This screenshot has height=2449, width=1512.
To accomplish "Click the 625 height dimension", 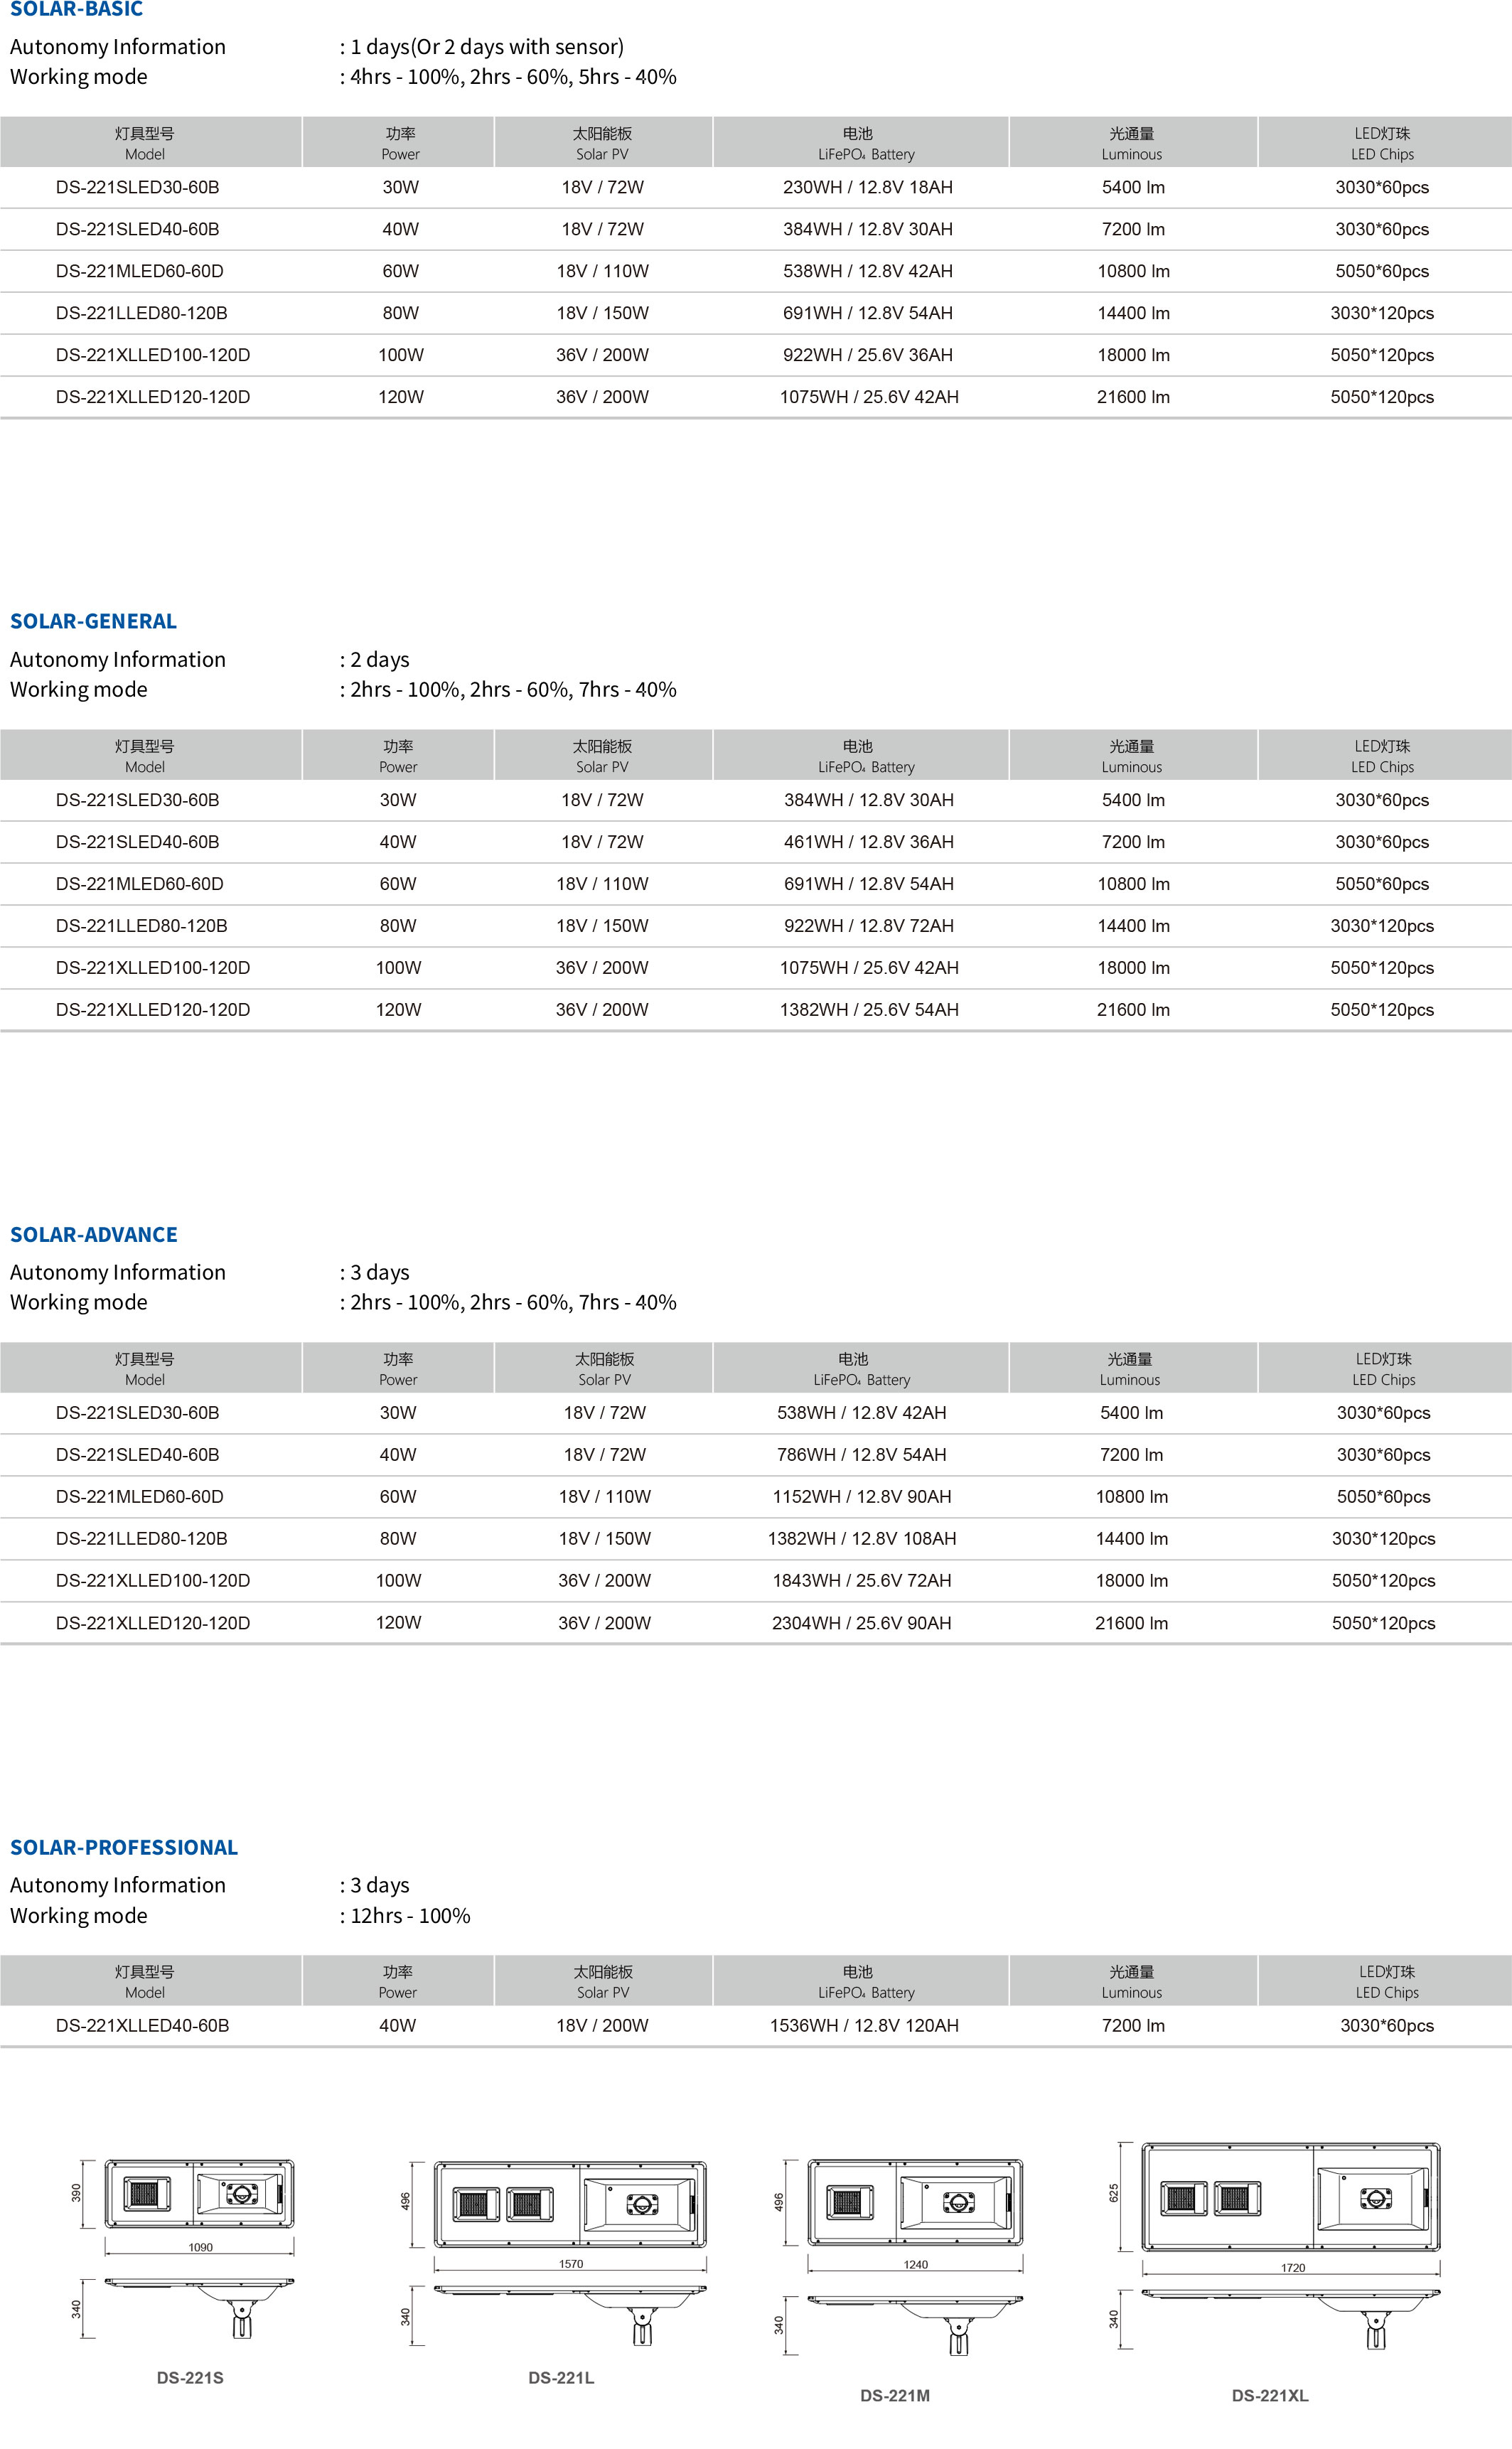I will coord(1114,2193).
